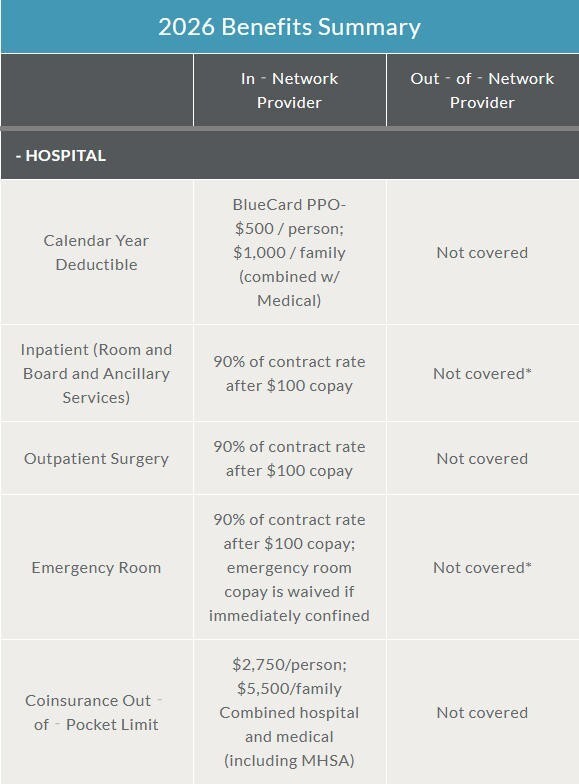The image size is (579, 784).
Task: Click the Emergency Room row label
Action: click(x=96, y=568)
